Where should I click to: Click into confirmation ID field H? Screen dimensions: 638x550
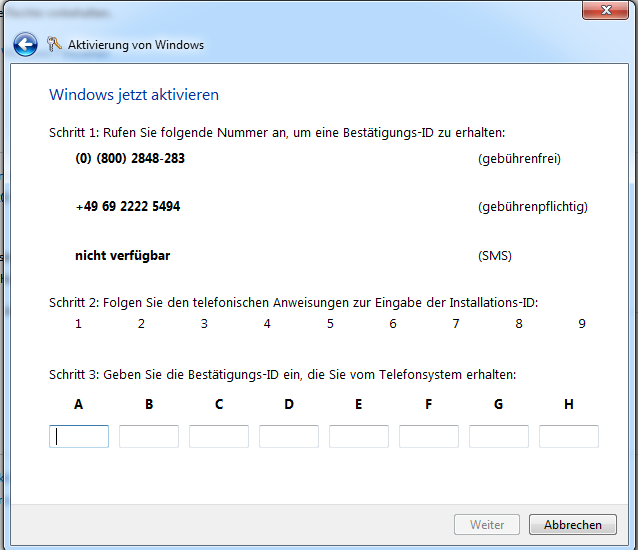pos(569,437)
